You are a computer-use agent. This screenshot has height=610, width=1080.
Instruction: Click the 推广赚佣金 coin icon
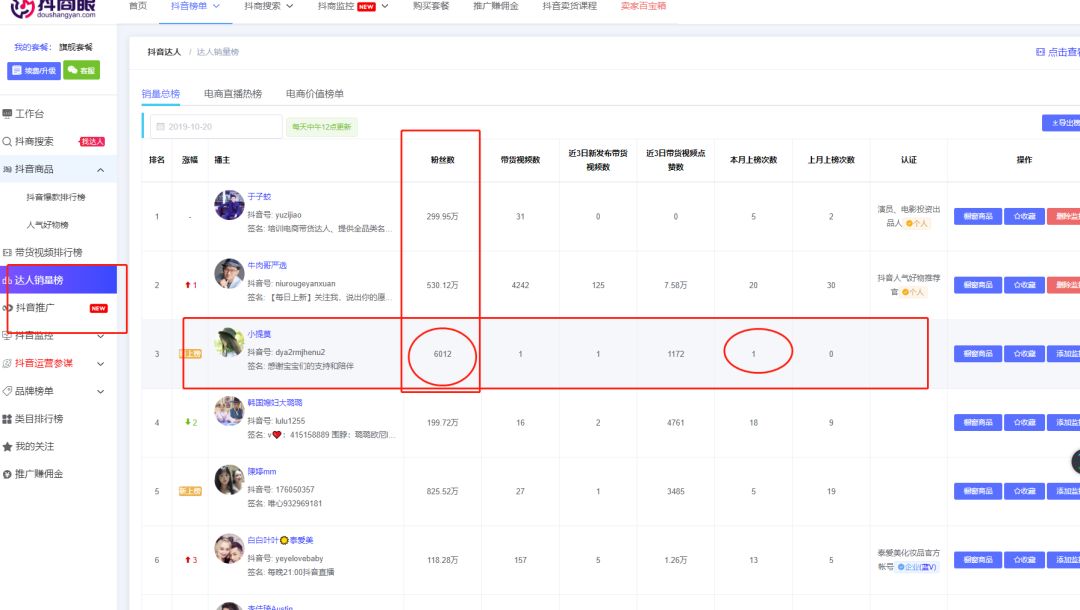tap(7, 474)
